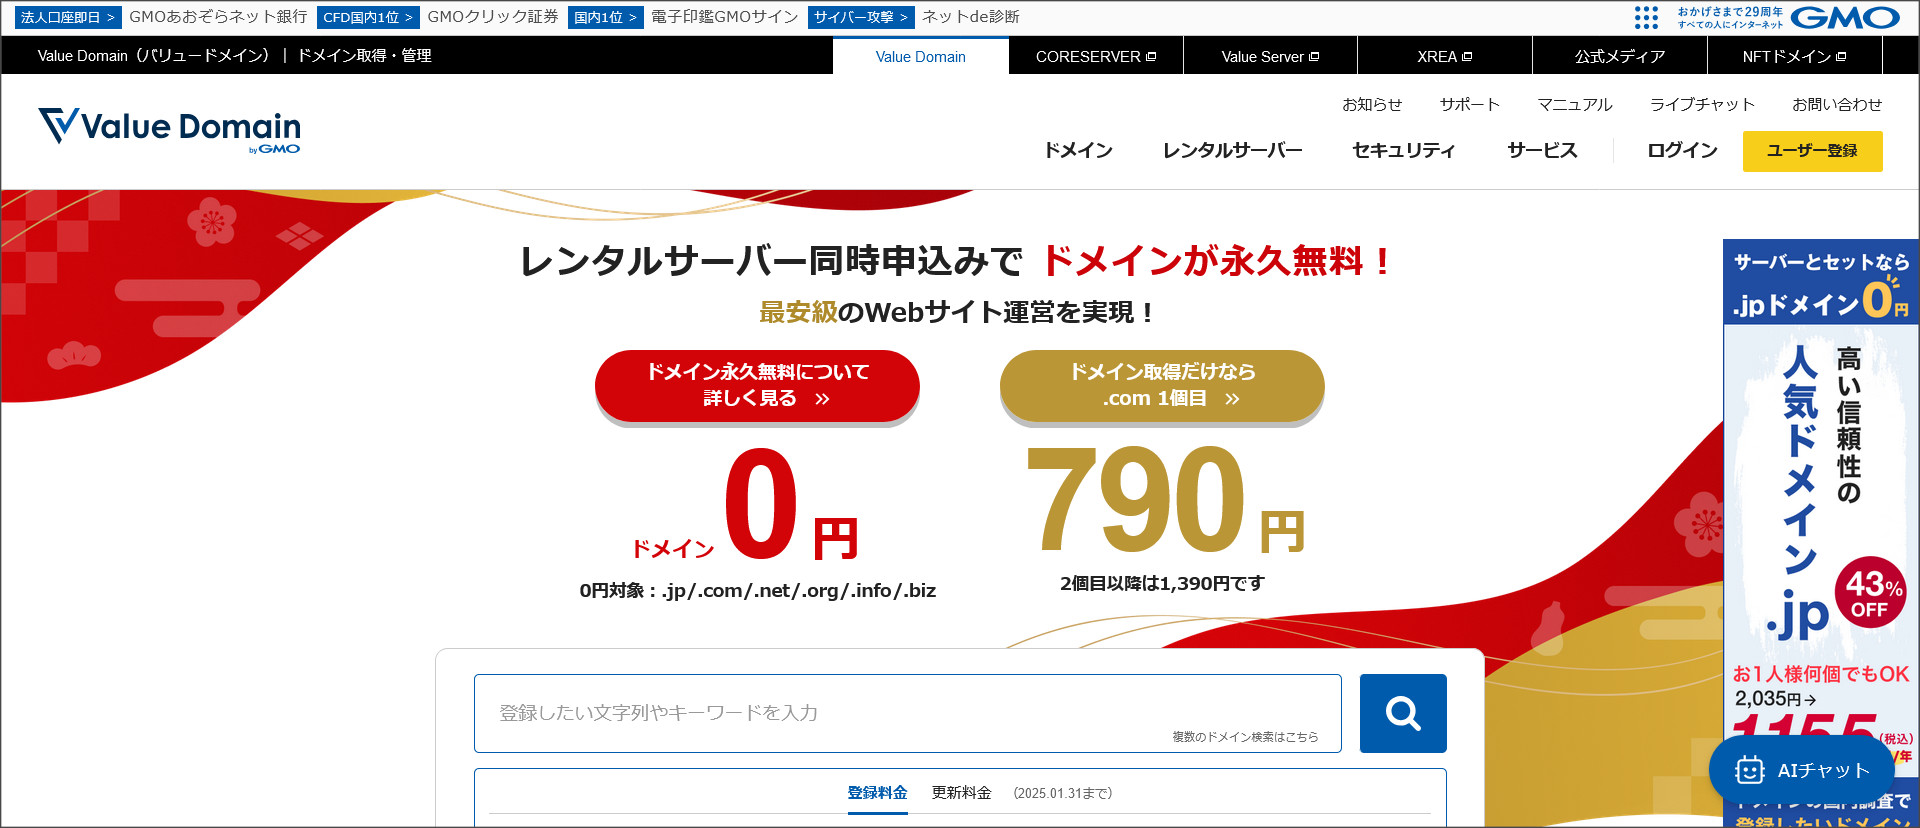Click the 法人口座即日 badge
1920x828 pixels.
coord(68,17)
